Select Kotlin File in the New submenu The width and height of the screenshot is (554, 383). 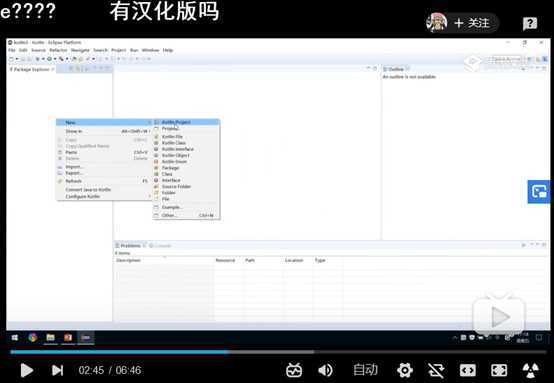[x=186, y=137]
